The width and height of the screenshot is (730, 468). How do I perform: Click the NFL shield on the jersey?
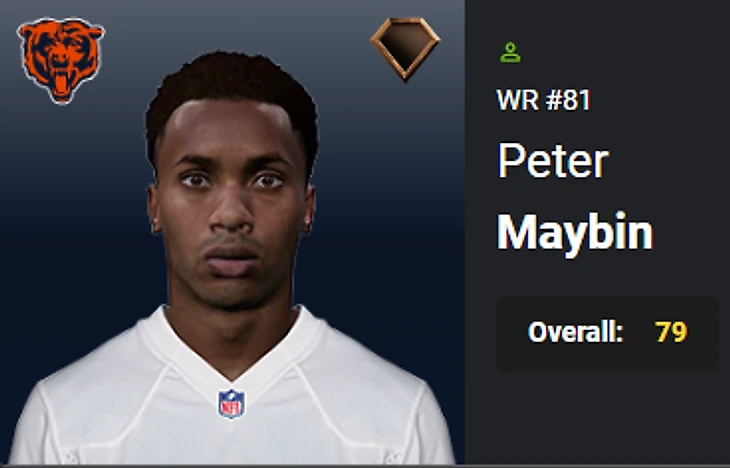(231, 404)
